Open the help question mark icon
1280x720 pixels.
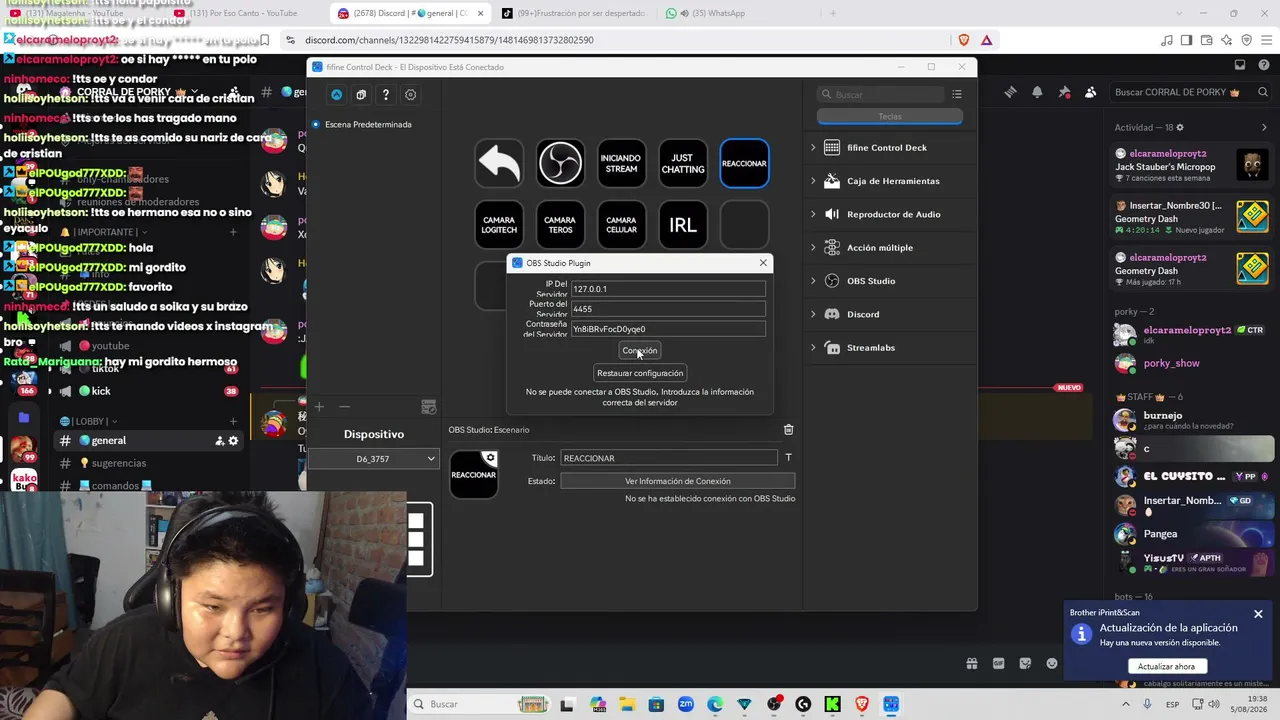coord(386,95)
